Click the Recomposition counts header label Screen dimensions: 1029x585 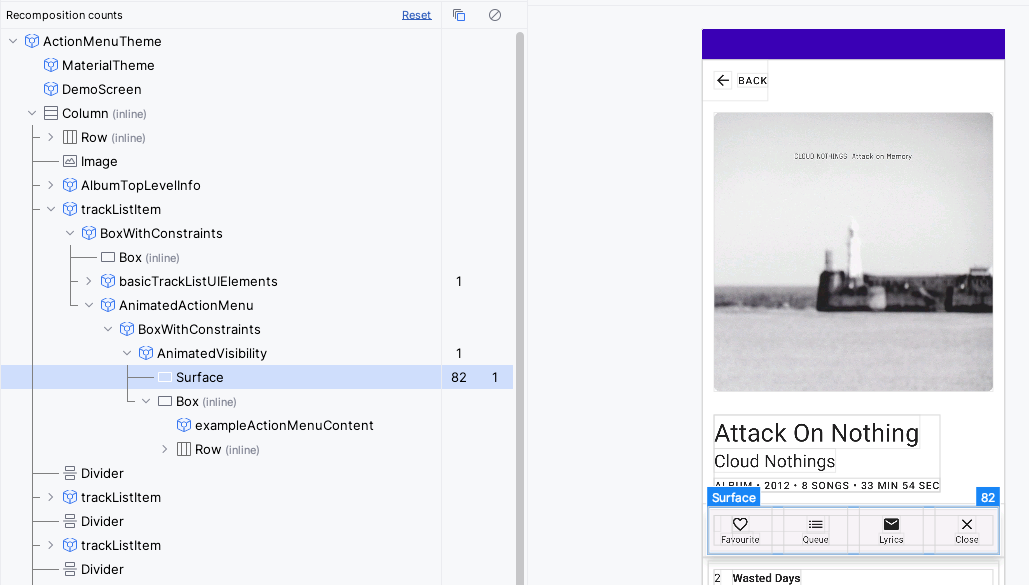[x=64, y=15]
